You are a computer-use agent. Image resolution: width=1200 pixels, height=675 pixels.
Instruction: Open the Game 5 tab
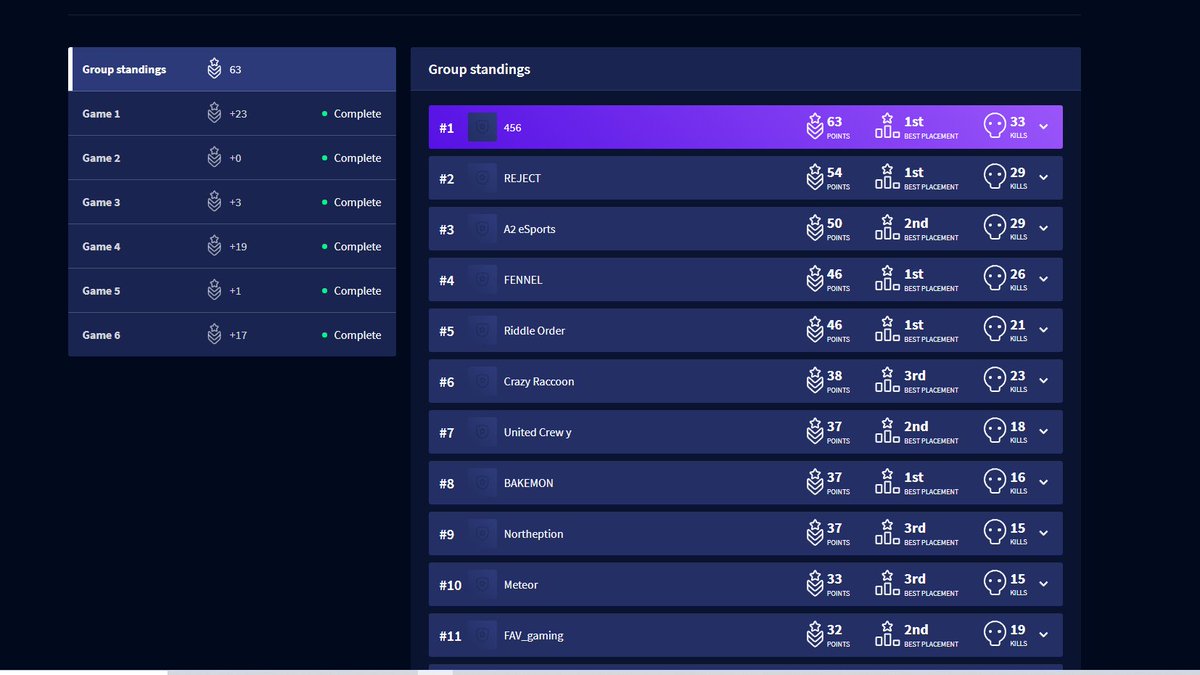pos(232,290)
